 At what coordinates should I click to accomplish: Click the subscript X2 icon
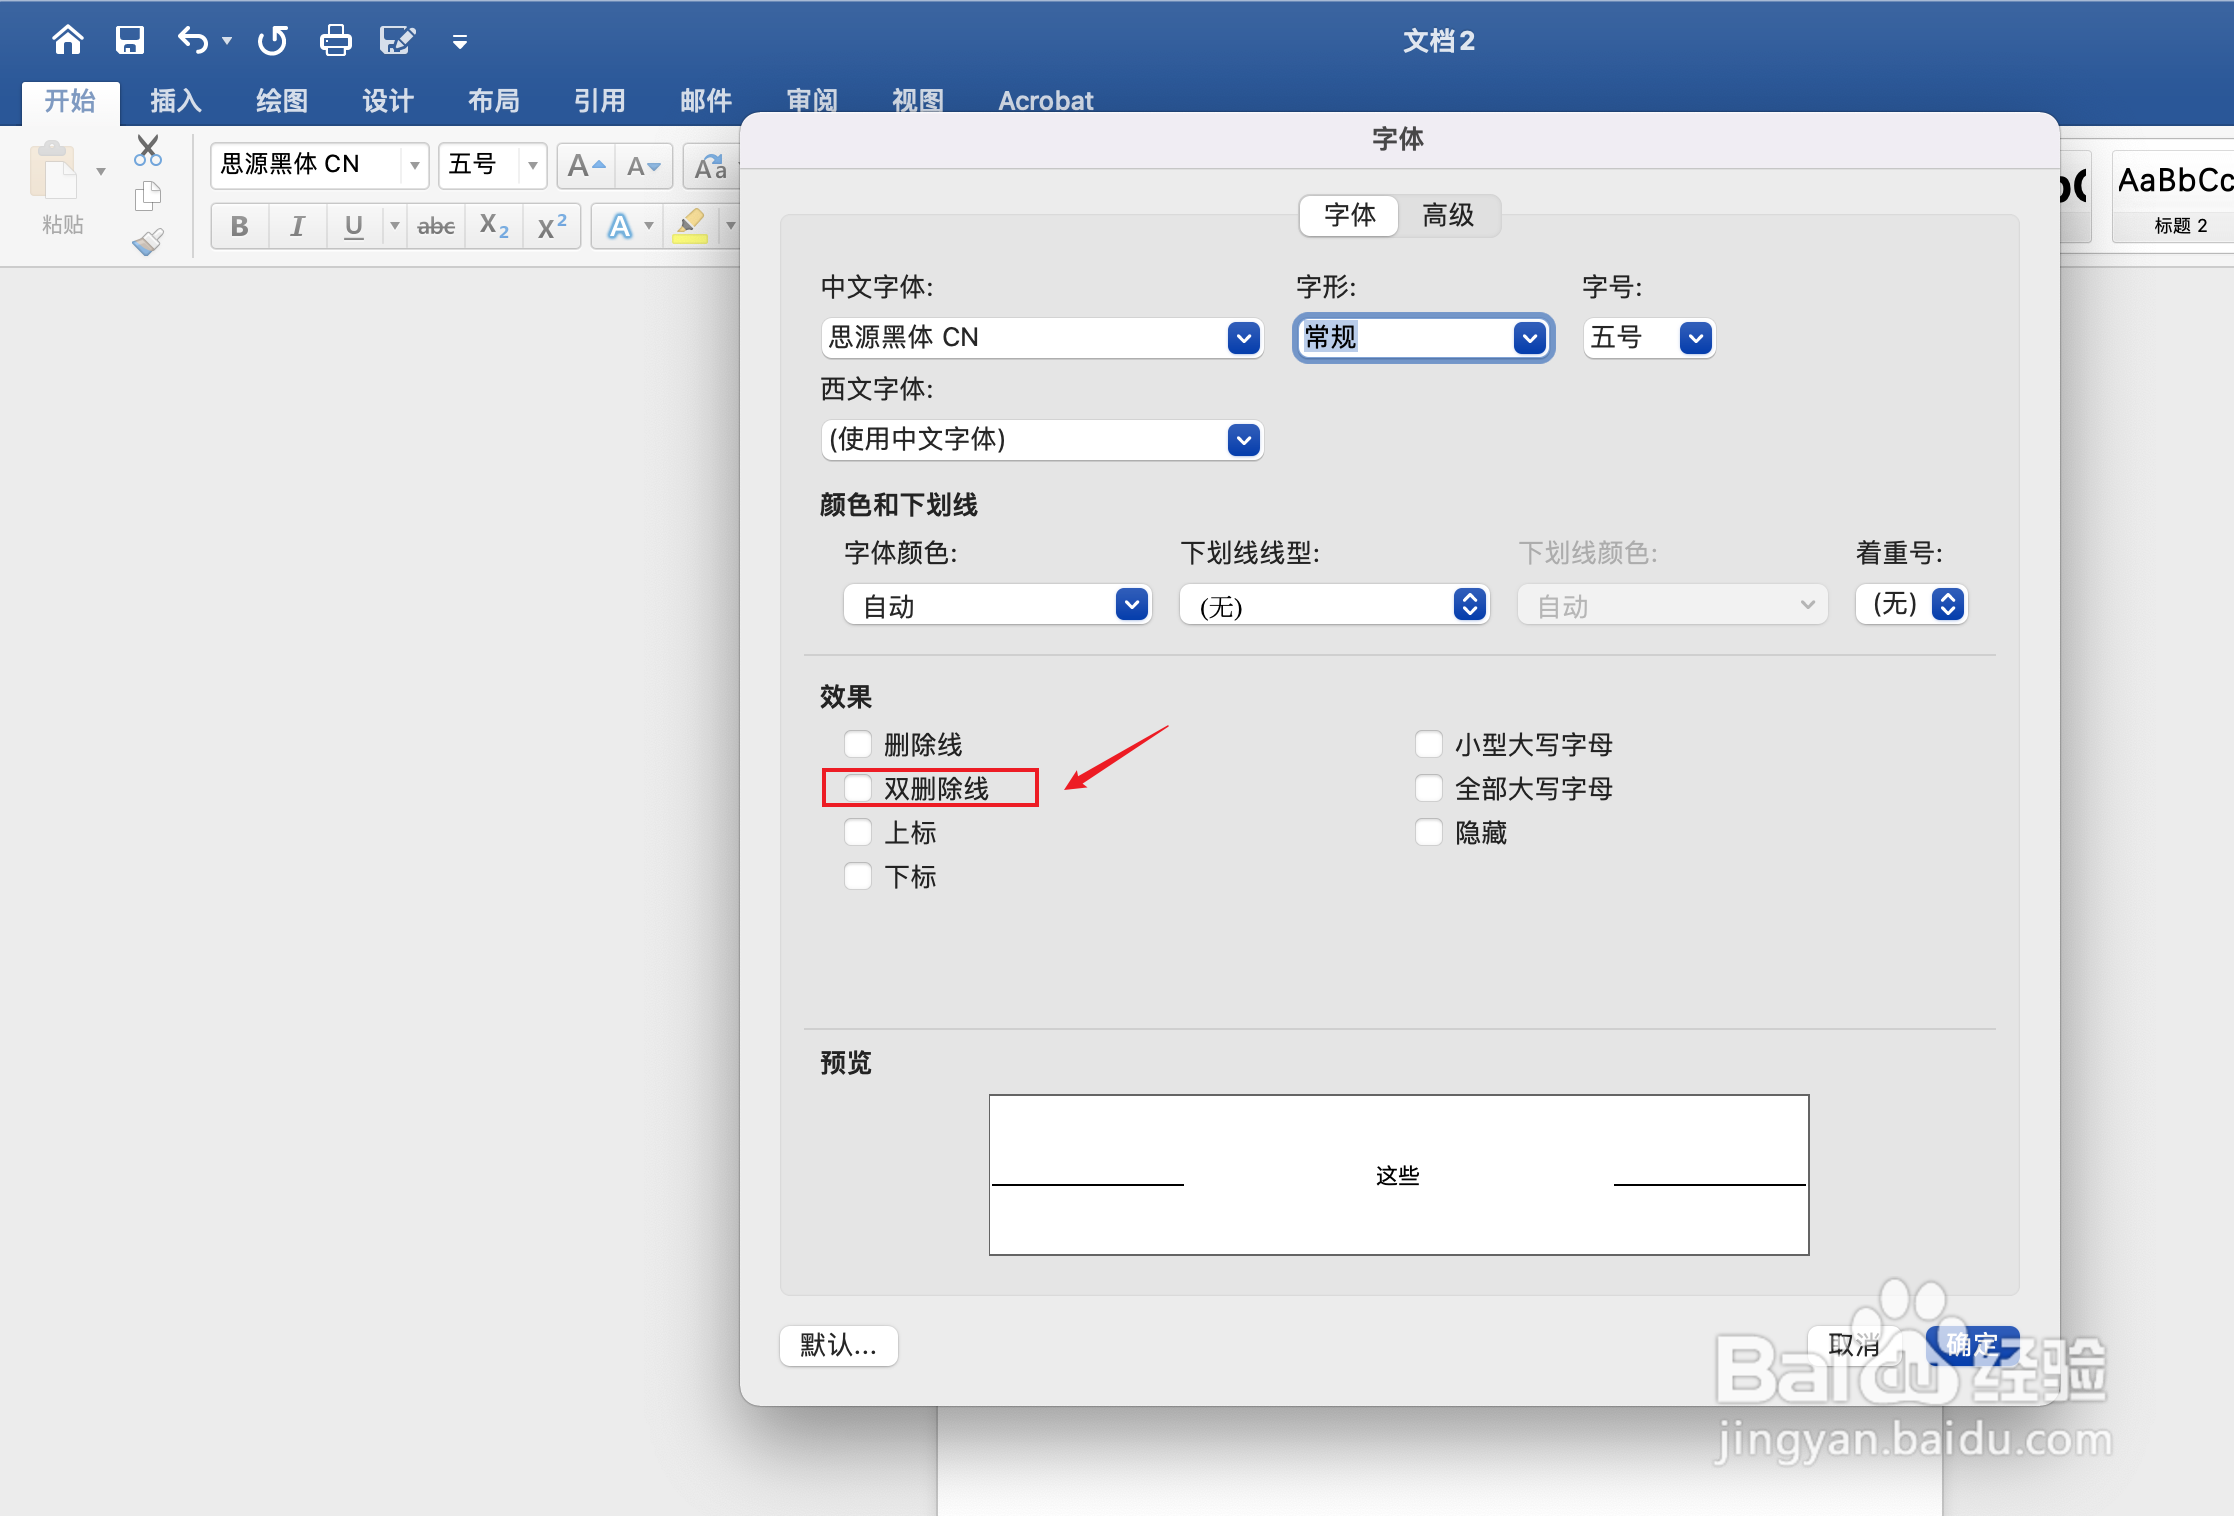(x=494, y=226)
